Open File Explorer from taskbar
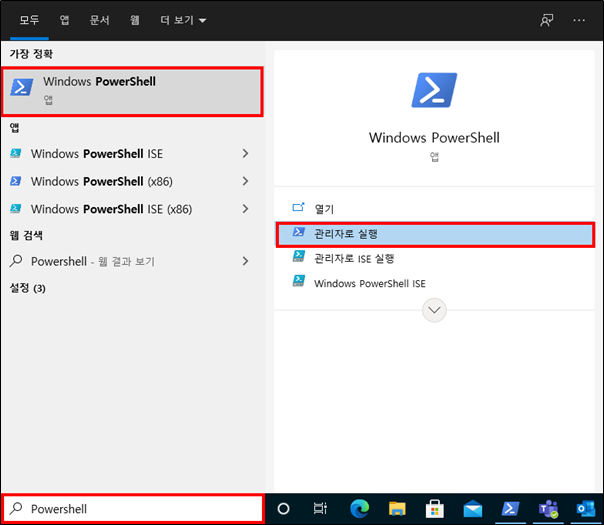Viewport: 604px width, 525px height. 397,509
